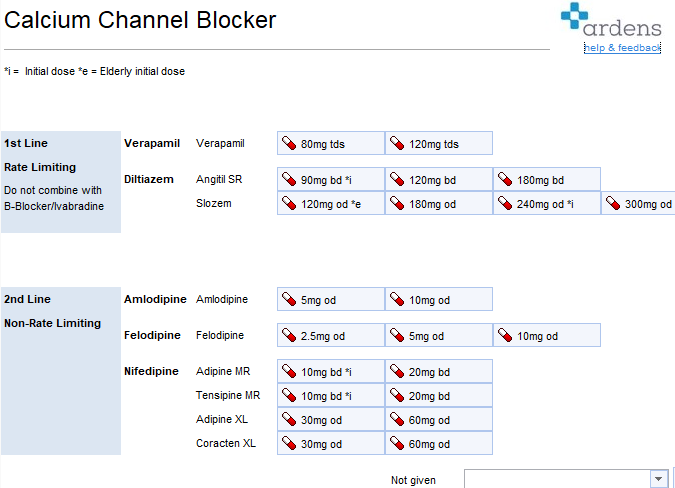Select Slozem 120mg od elderly initial dose
The image size is (675, 488).
(x=330, y=204)
